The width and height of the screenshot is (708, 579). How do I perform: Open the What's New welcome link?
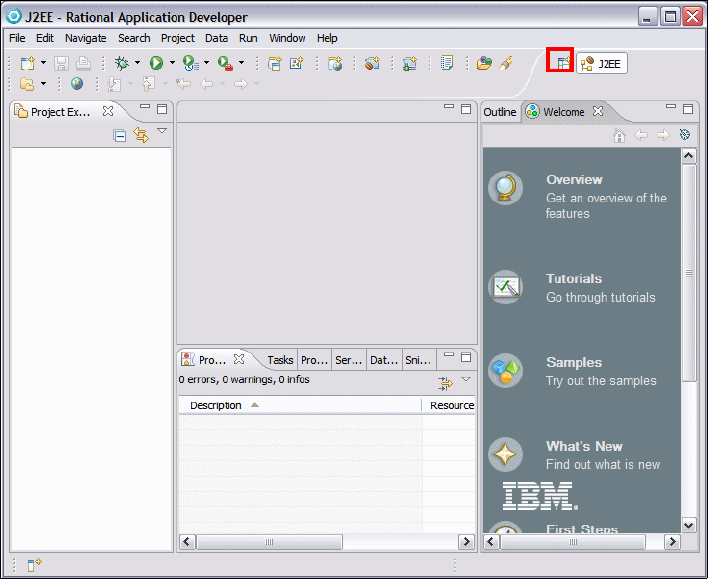584,446
